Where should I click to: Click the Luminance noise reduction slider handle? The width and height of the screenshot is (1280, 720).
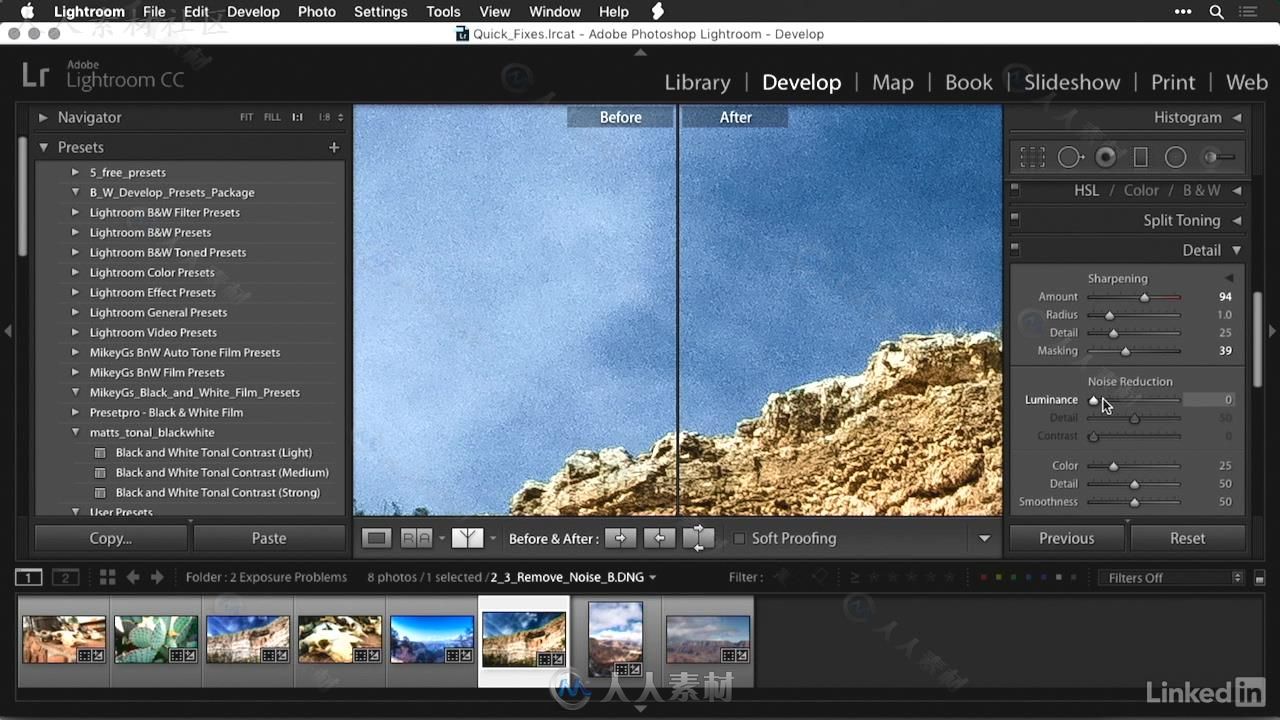(x=1093, y=400)
